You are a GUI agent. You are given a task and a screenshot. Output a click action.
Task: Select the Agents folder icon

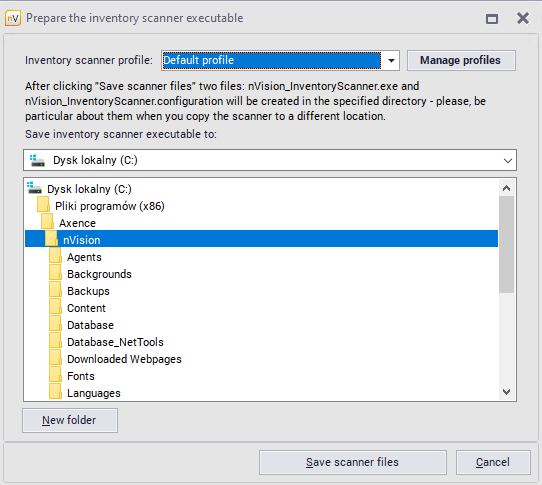point(55,257)
